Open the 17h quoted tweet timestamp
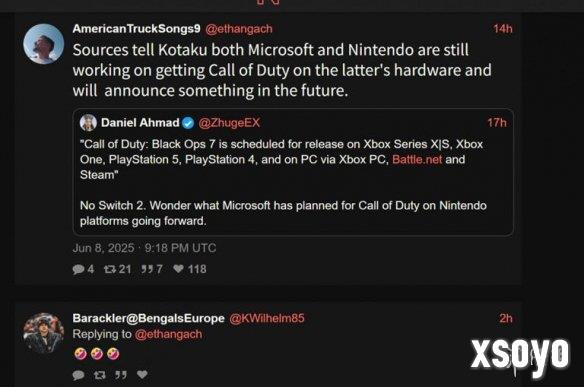The width and height of the screenshot is (584, 387). click(x=497, y=123)
